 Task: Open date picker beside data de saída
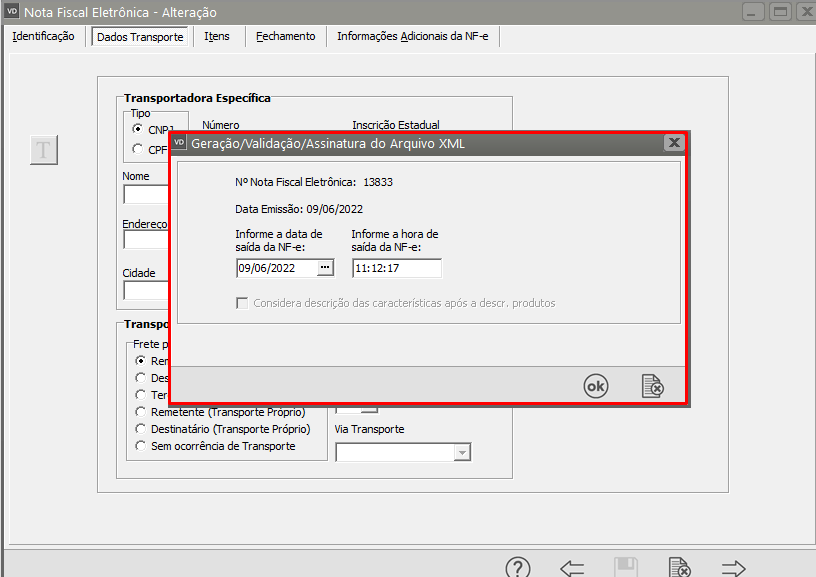325,268
